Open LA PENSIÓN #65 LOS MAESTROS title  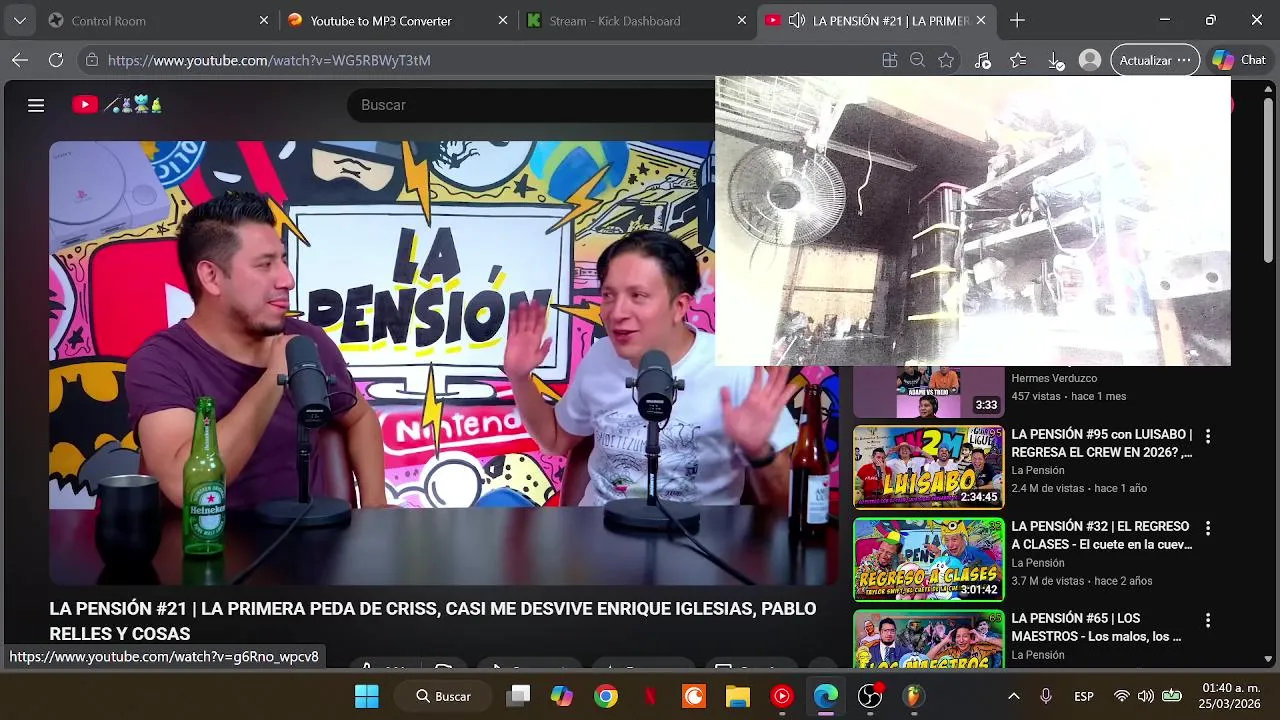click(1096, 627)
